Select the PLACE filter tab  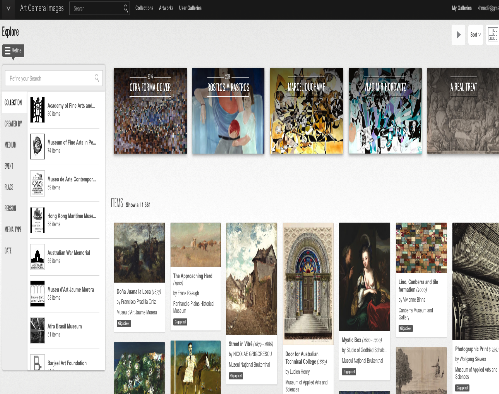pos(9,187)
